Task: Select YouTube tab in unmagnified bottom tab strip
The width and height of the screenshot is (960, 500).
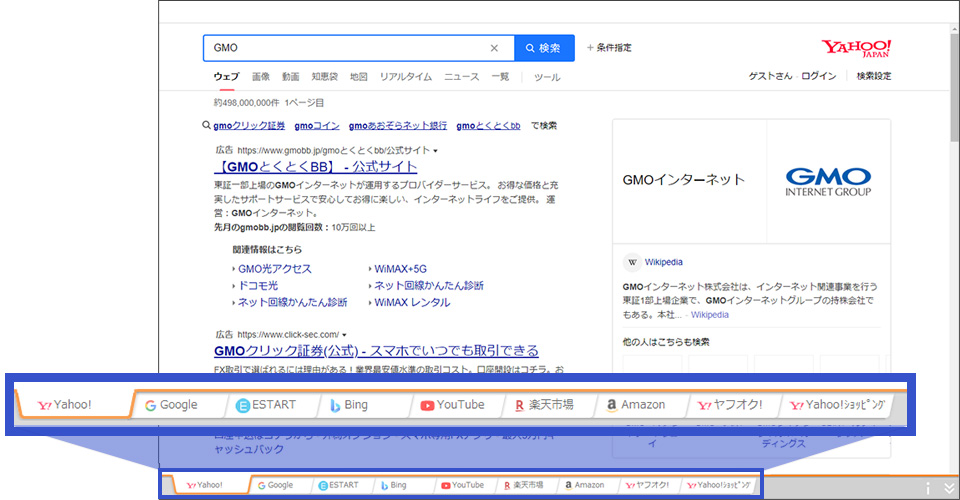Action: [463, 485]
